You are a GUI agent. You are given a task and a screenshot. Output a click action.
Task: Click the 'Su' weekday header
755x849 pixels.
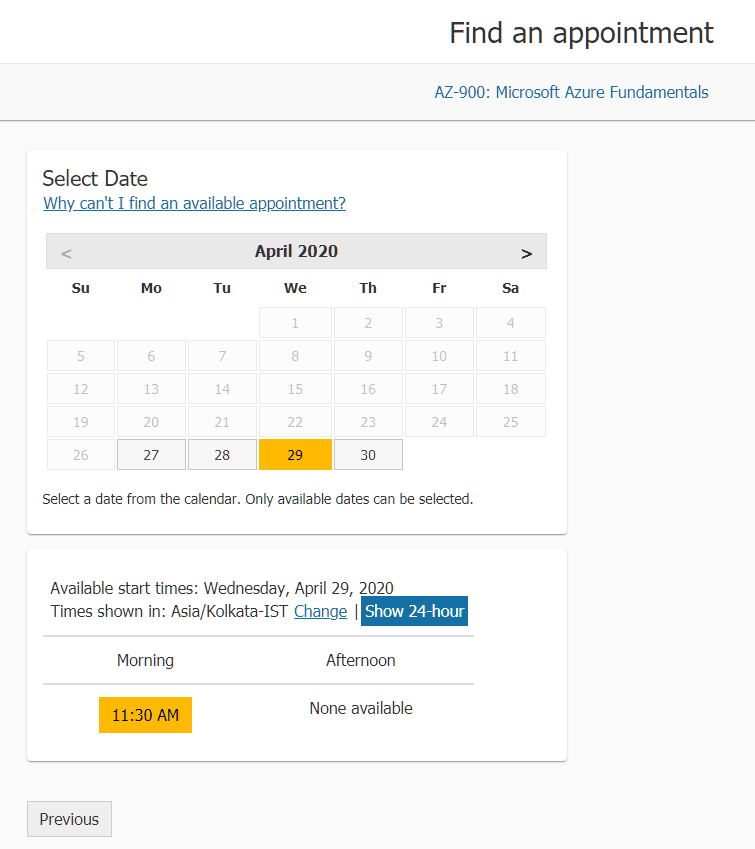[81, 288]
